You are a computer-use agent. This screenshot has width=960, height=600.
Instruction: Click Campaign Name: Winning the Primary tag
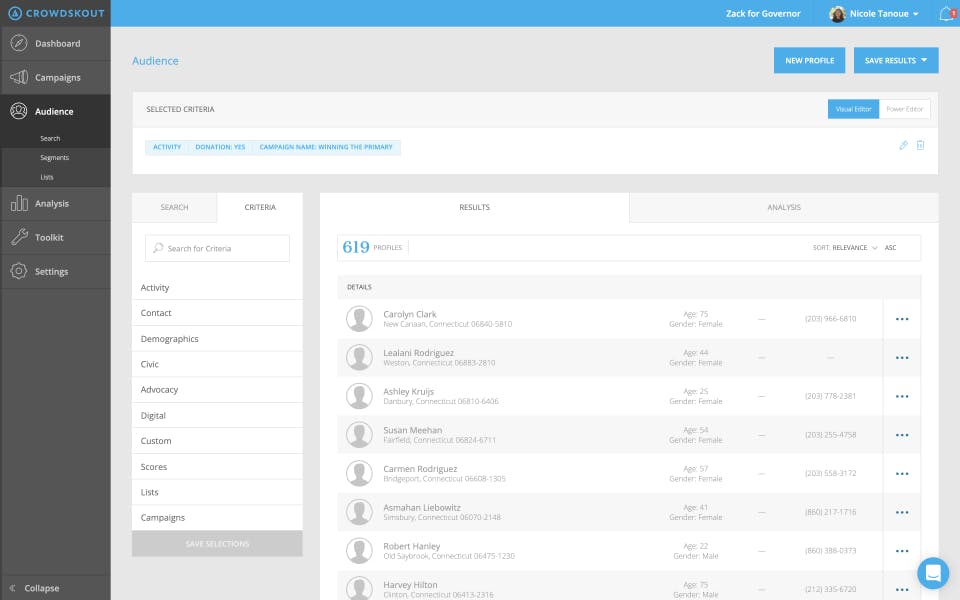326,147
